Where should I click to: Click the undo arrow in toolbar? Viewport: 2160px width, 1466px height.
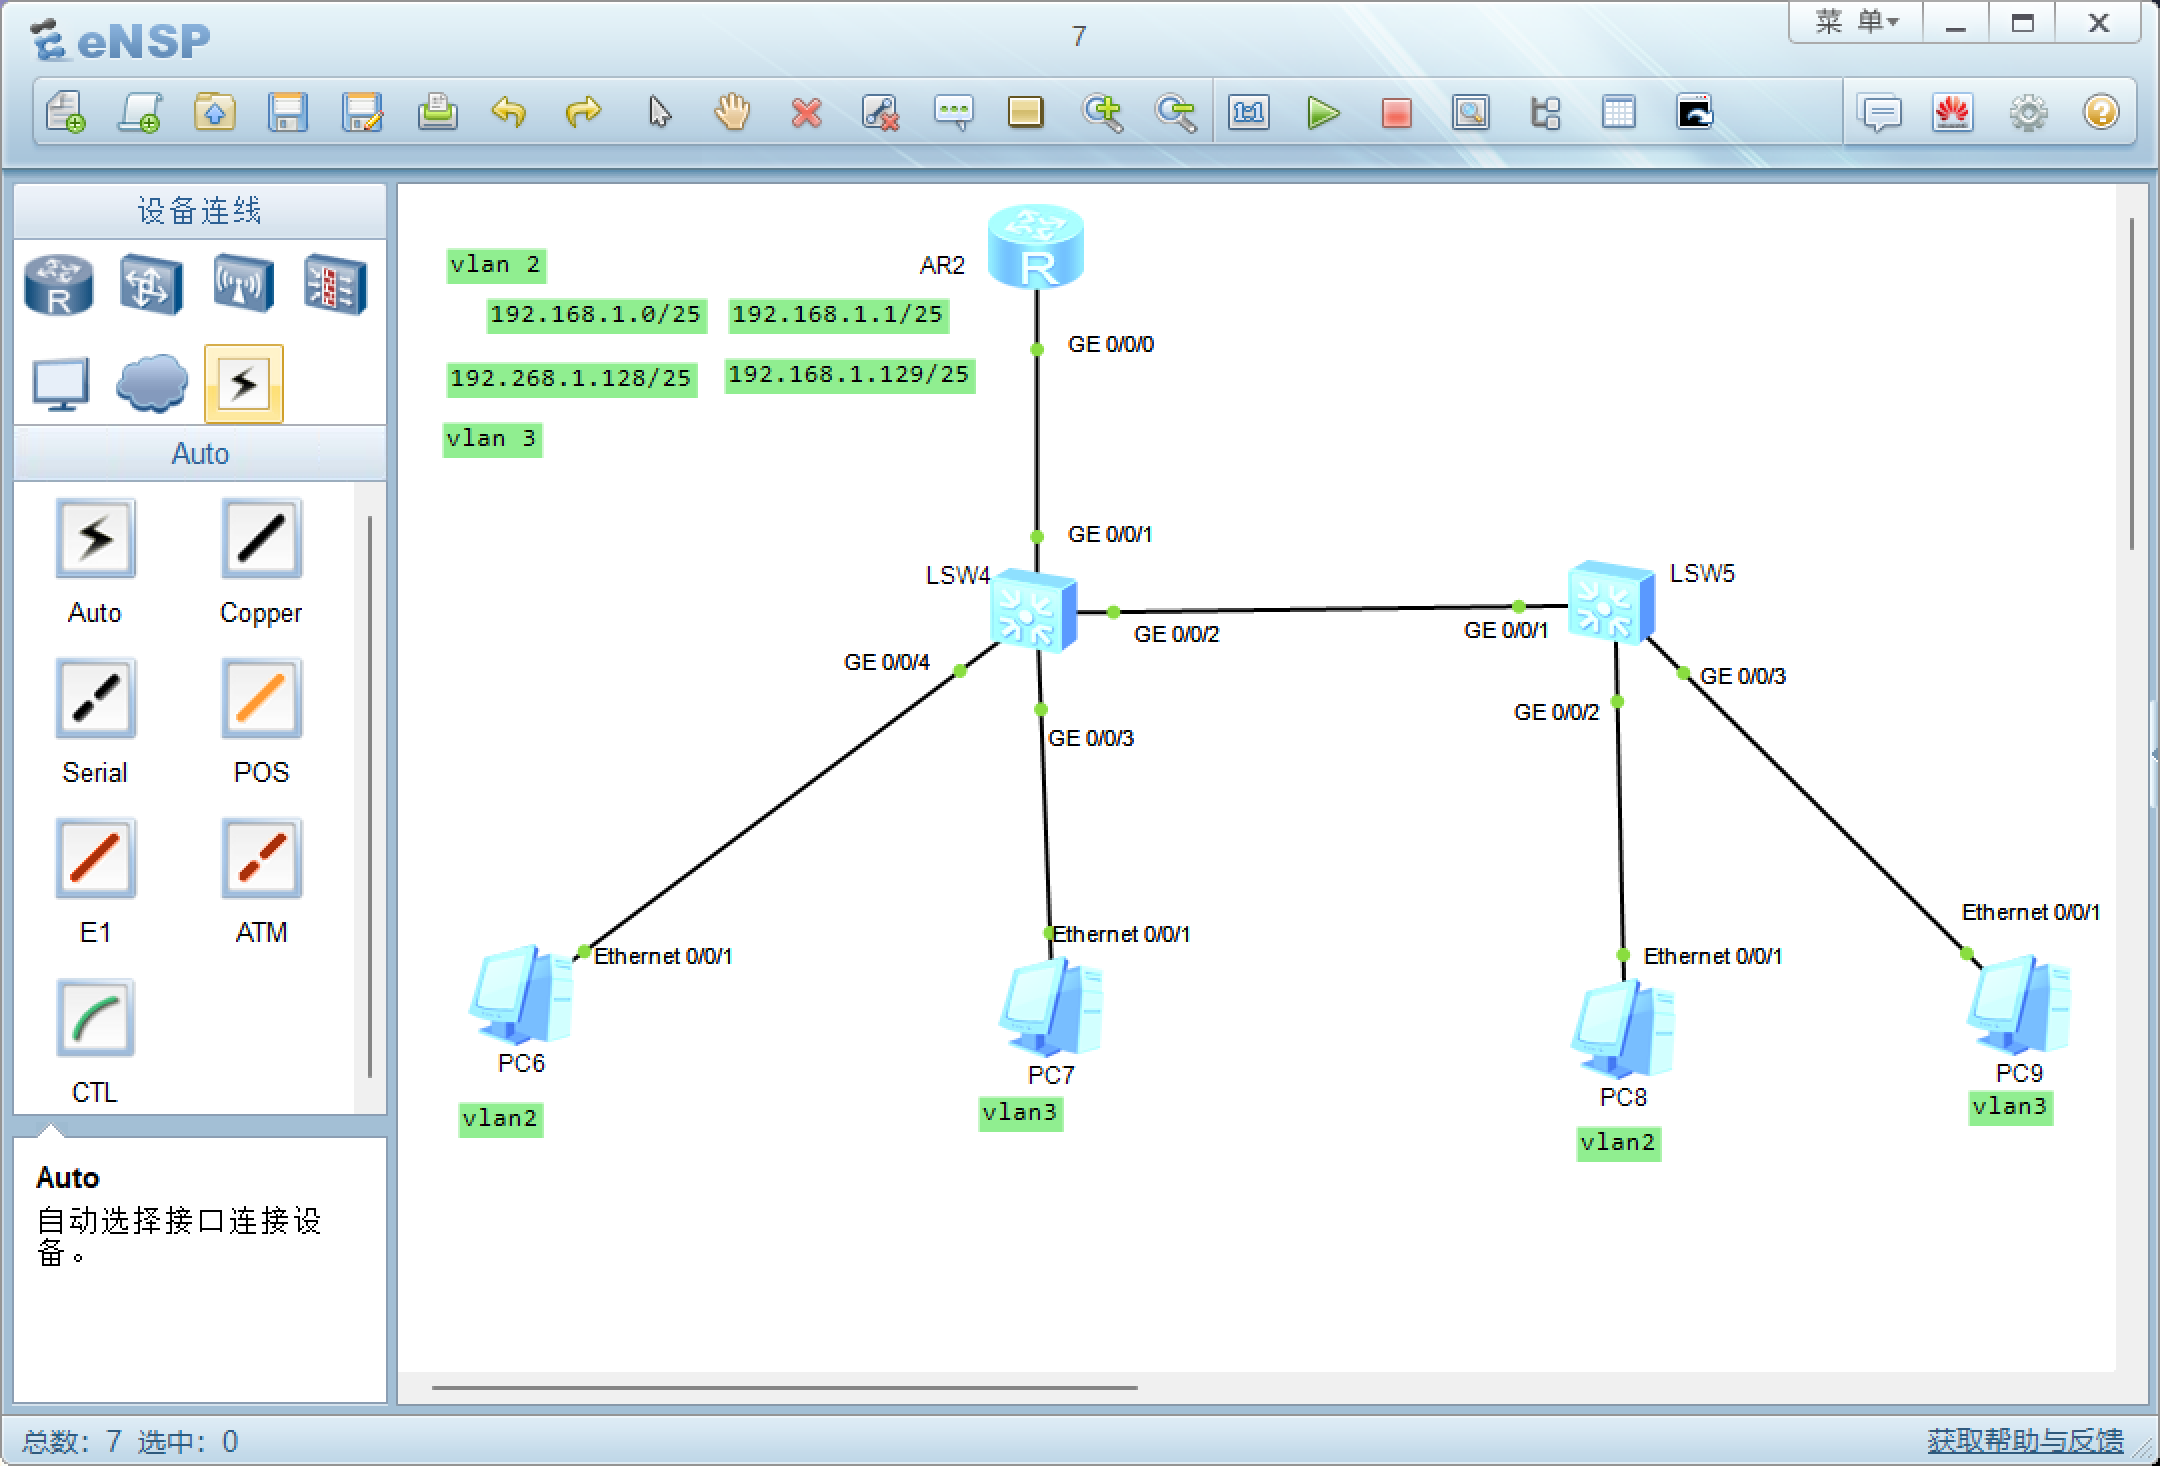[509, 112]
